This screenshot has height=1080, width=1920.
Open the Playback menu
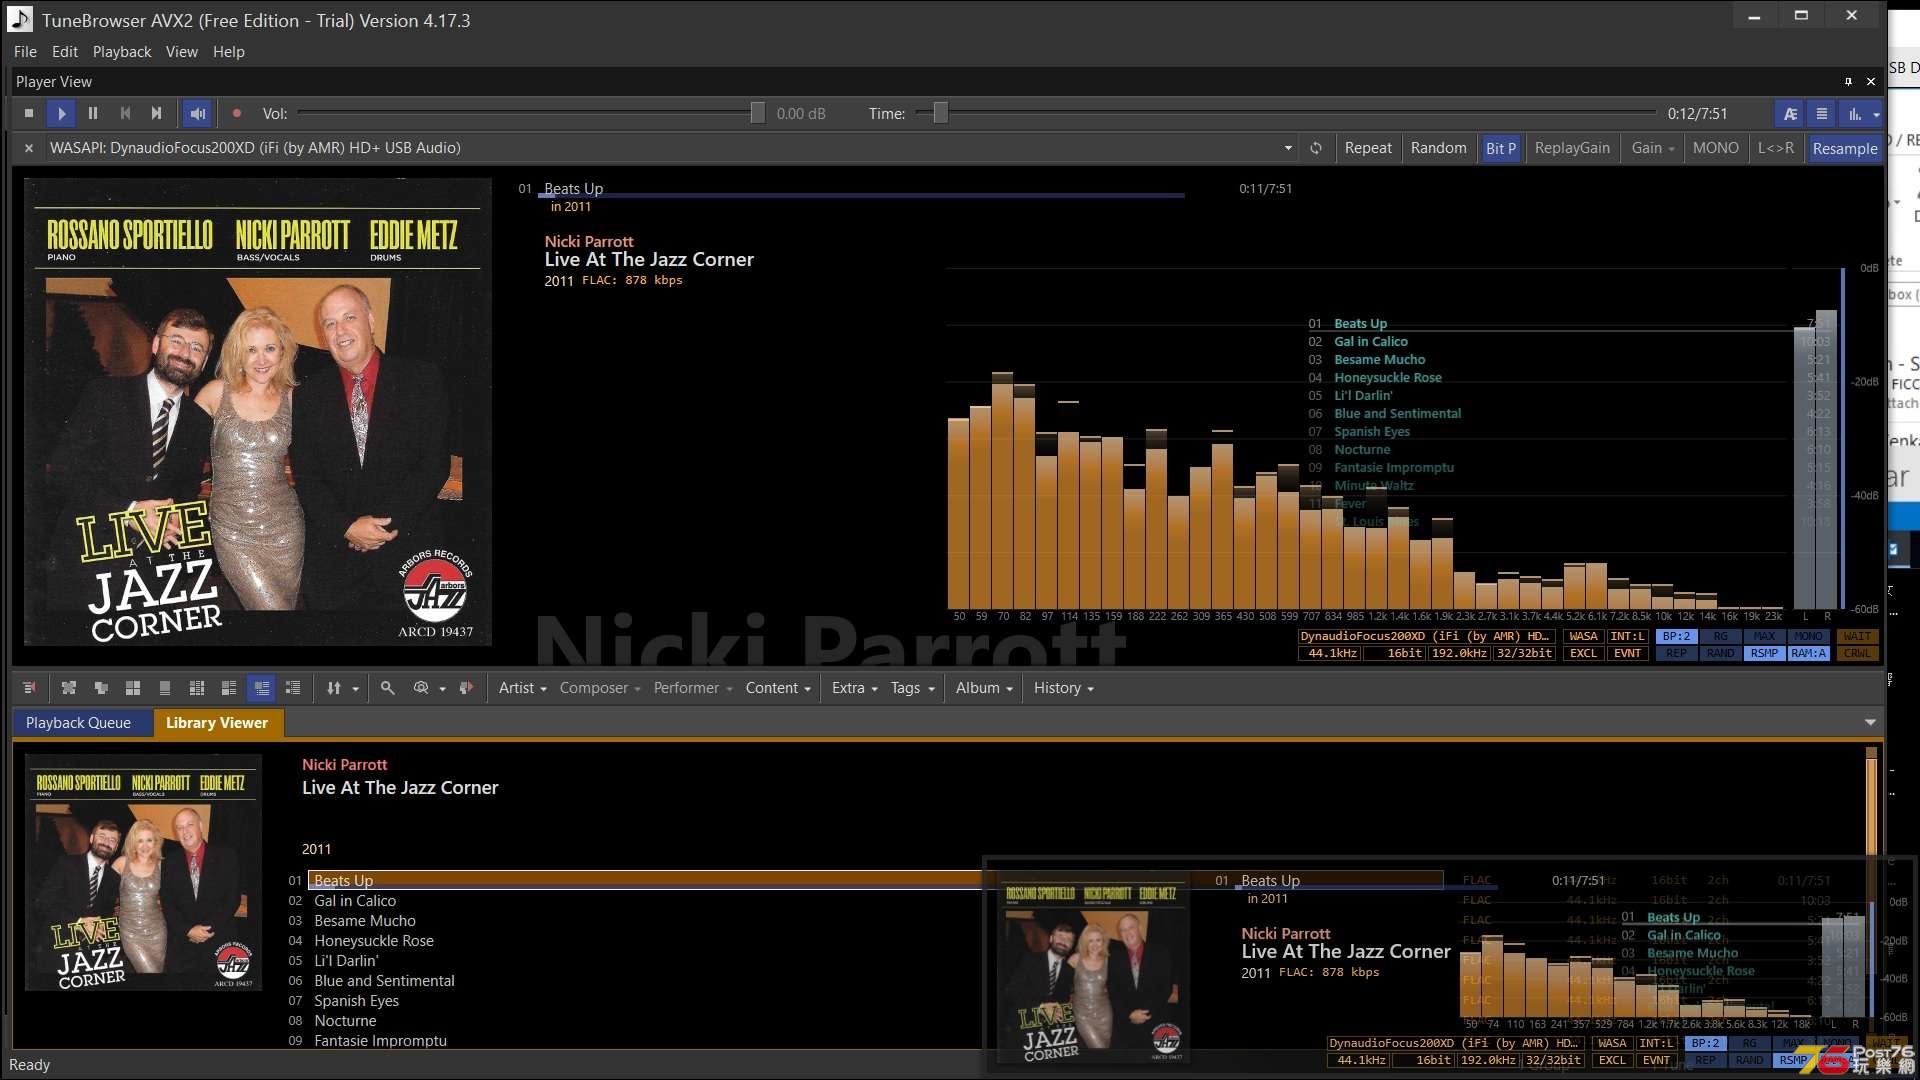click(x=122, y=52)
